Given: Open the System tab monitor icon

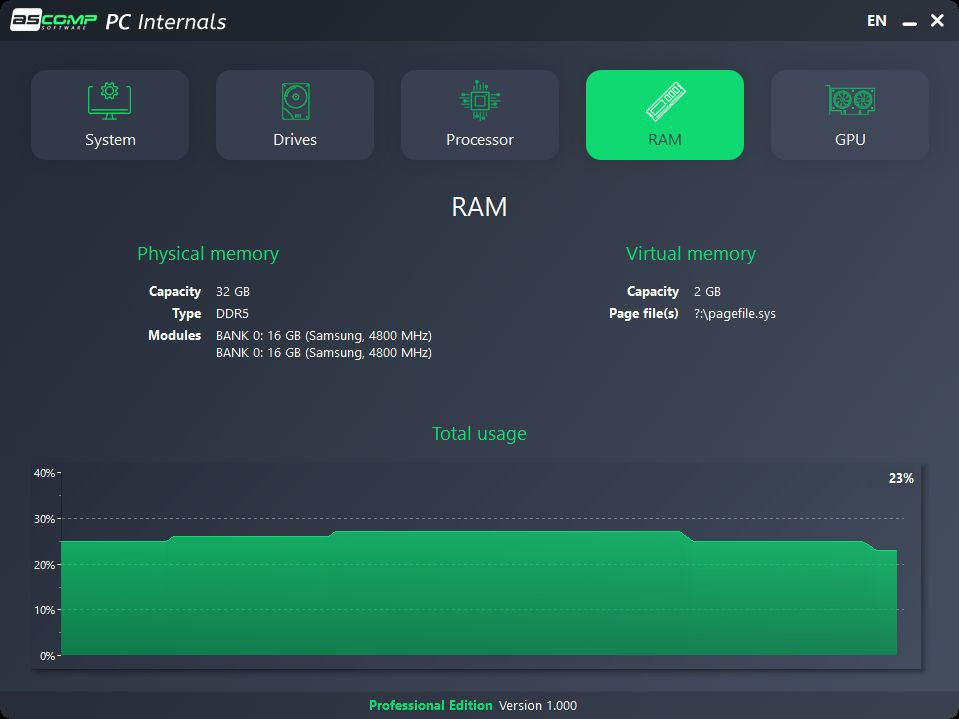Looking at the screenshot, I should (x=109, y=101).
